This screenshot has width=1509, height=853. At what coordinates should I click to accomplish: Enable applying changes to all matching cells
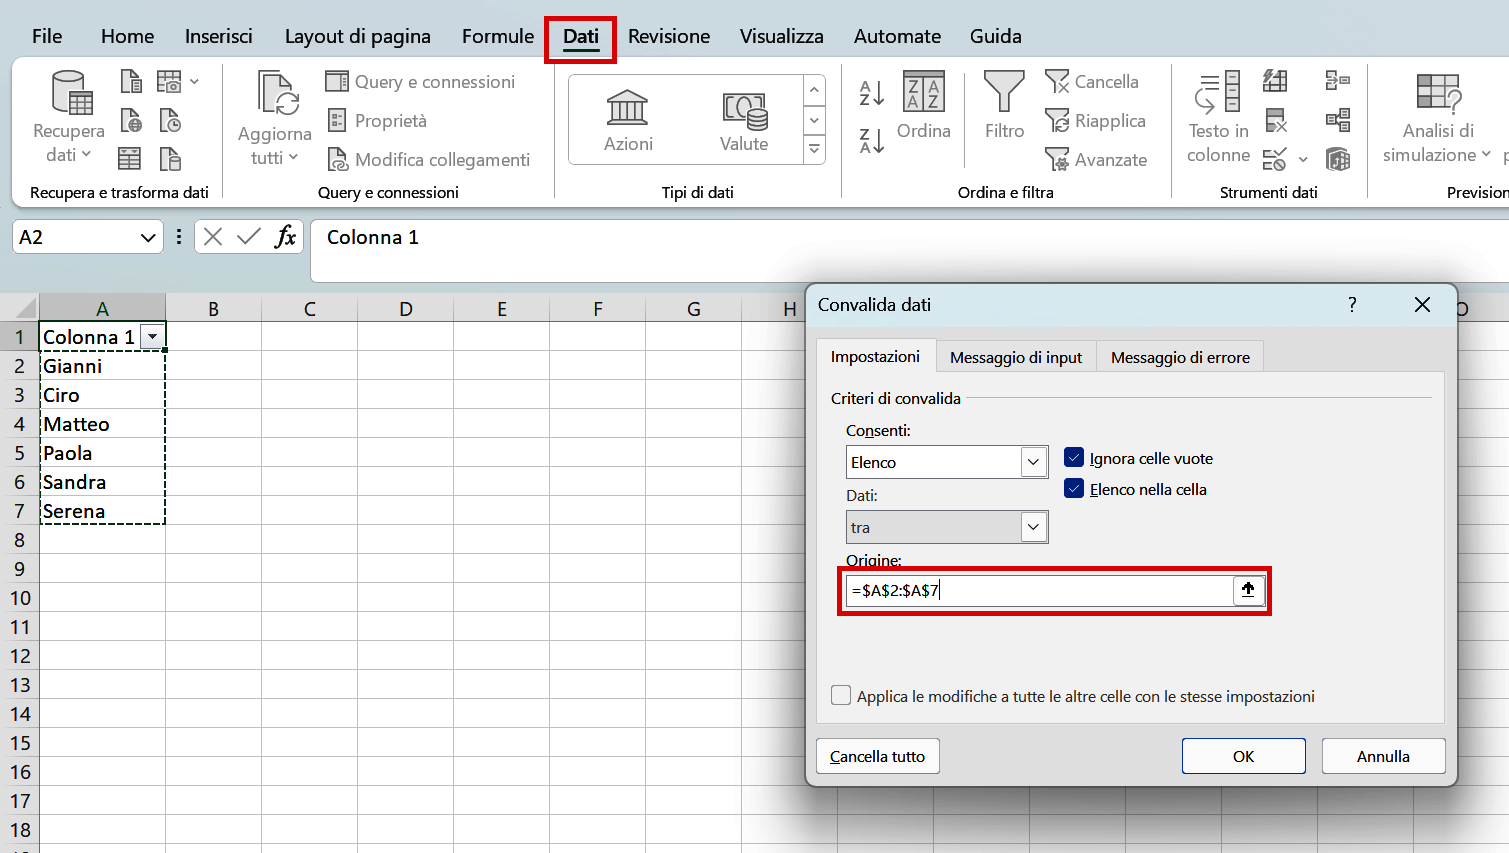(x=841, y=695)
